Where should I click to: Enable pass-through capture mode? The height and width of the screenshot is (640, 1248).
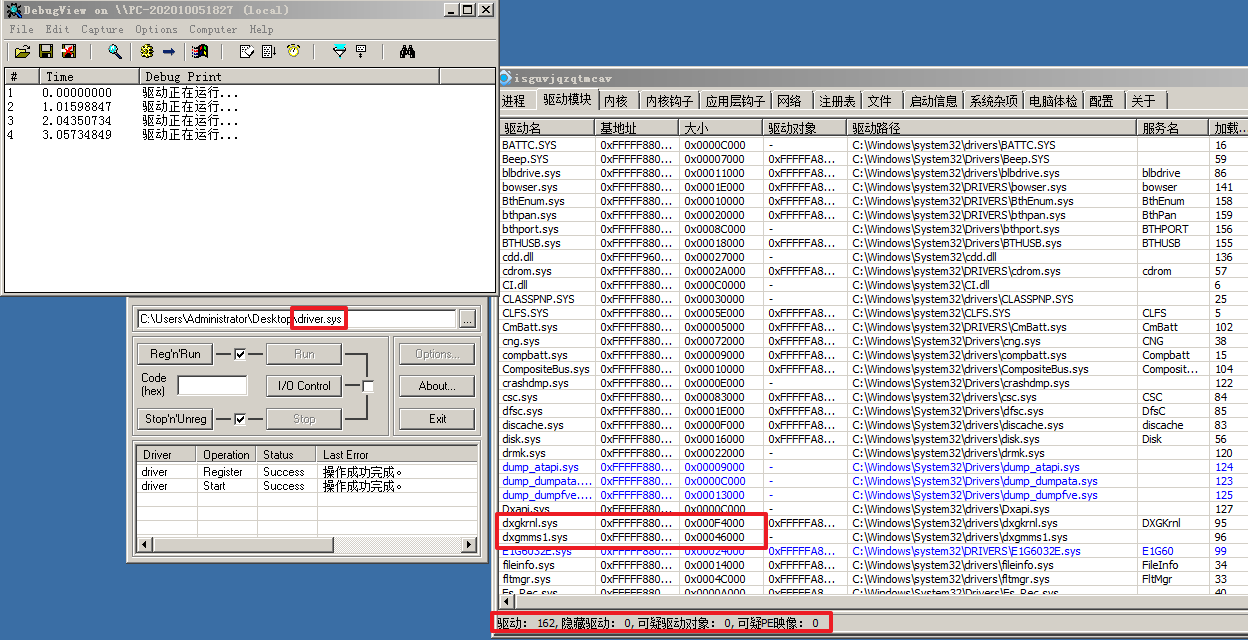pos(168,50)
